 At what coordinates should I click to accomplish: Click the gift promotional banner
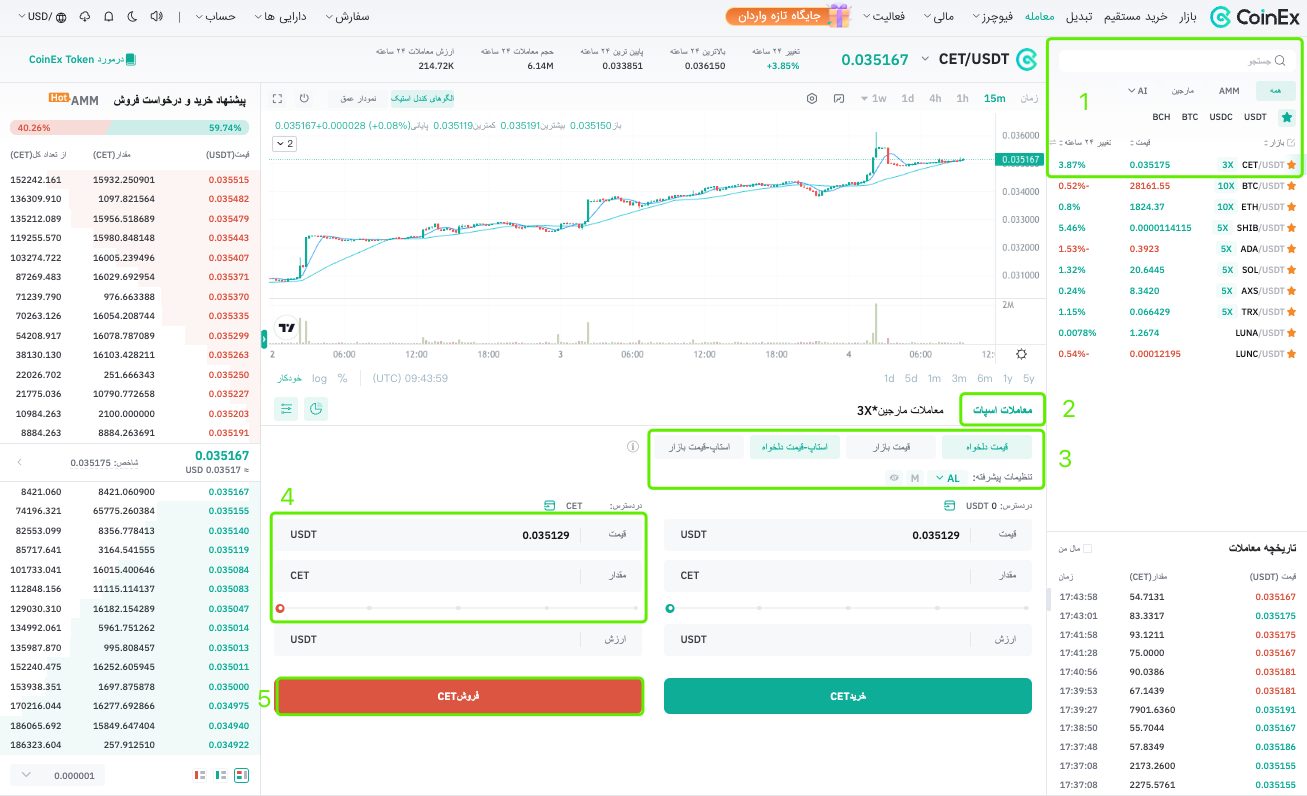[x=789, y=16]
